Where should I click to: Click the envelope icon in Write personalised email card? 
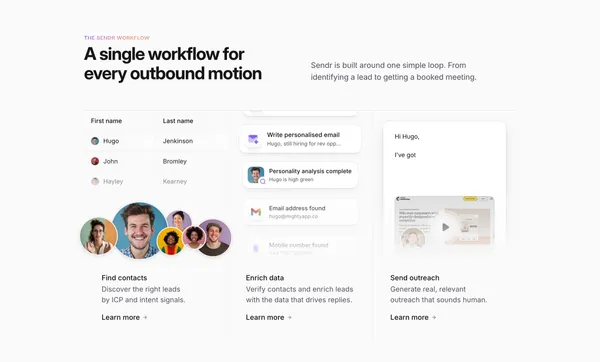pyautogui.click(x=253, y=139)
